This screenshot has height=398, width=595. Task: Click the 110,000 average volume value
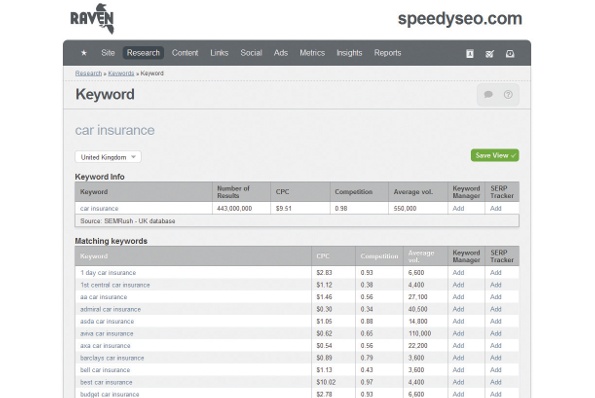pyautogui.click(x=420, y=334)
